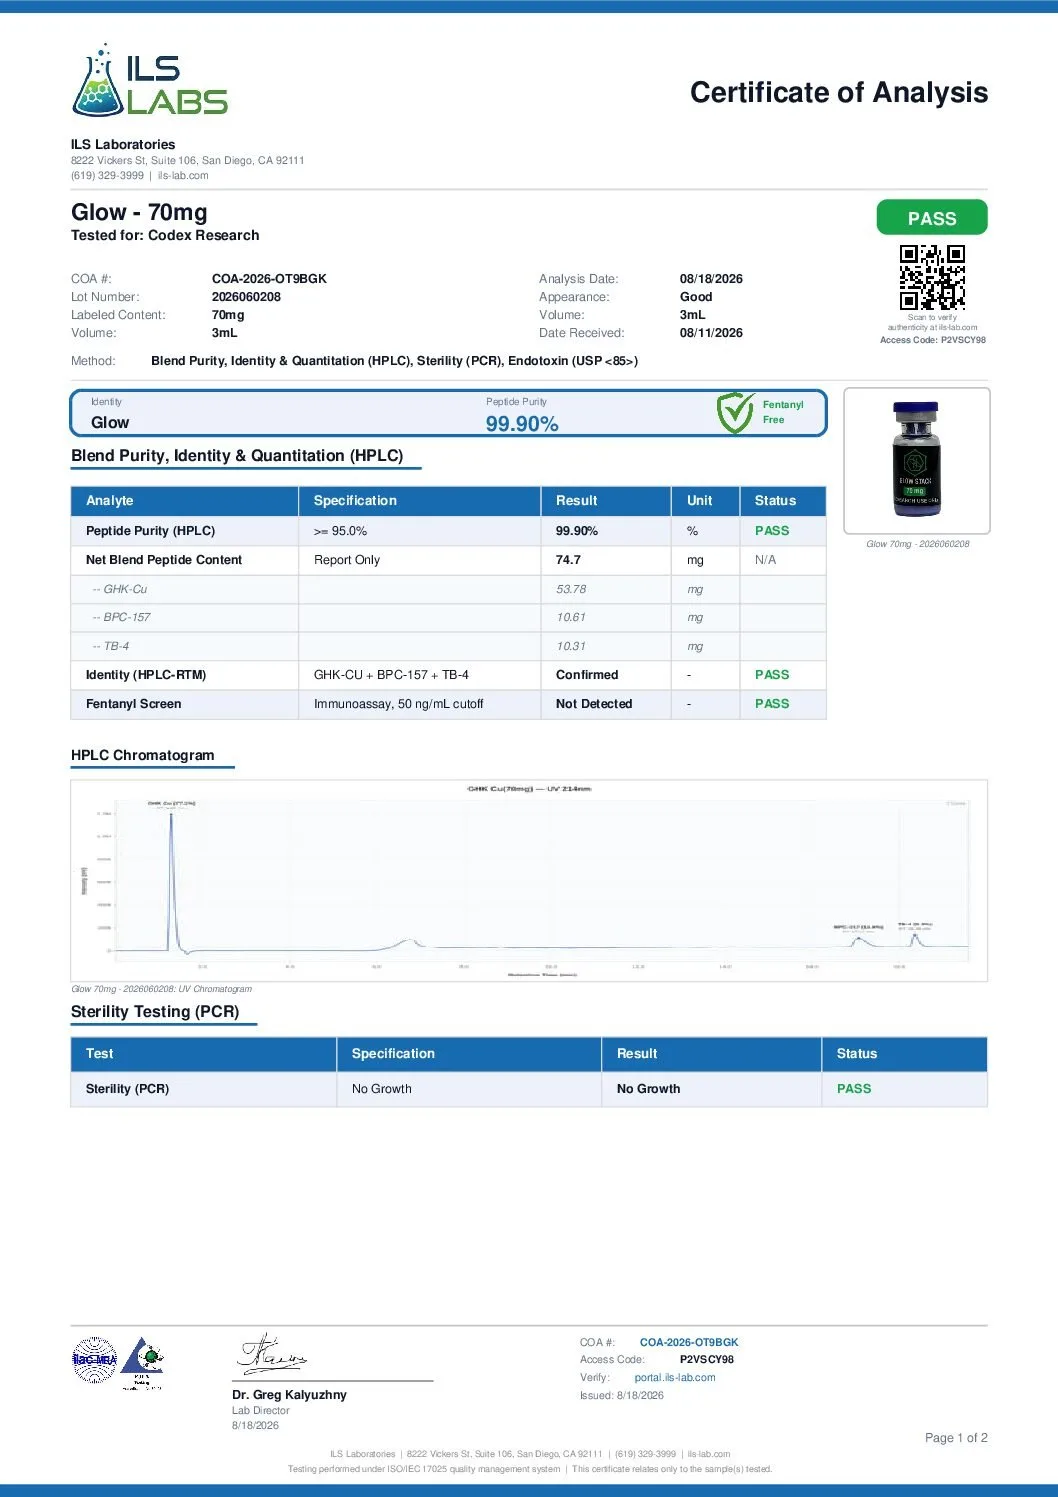Click the triangular accreditation badge in footer

(143, 1362)
